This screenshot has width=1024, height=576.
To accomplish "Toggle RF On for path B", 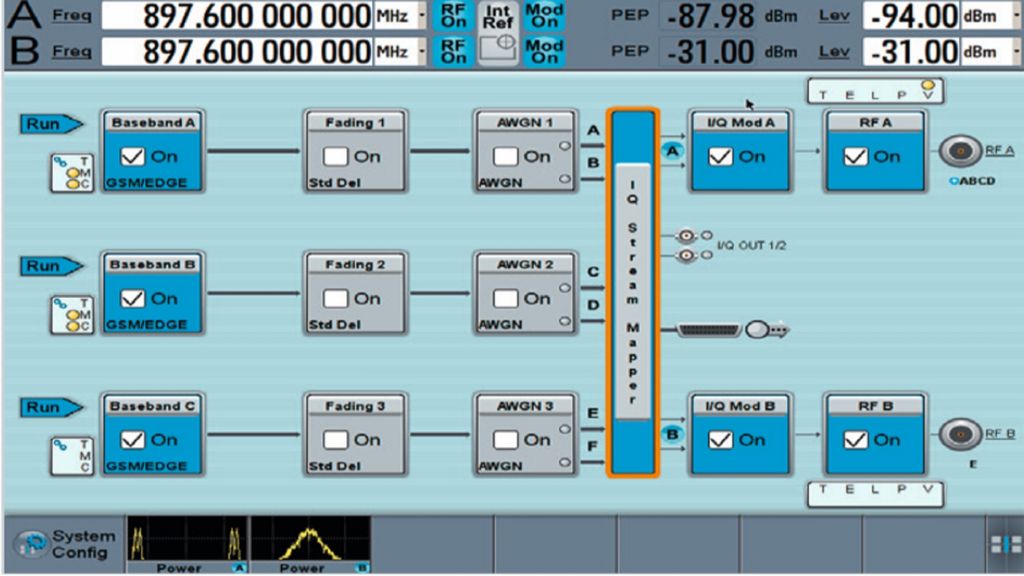I will (453, 51).
